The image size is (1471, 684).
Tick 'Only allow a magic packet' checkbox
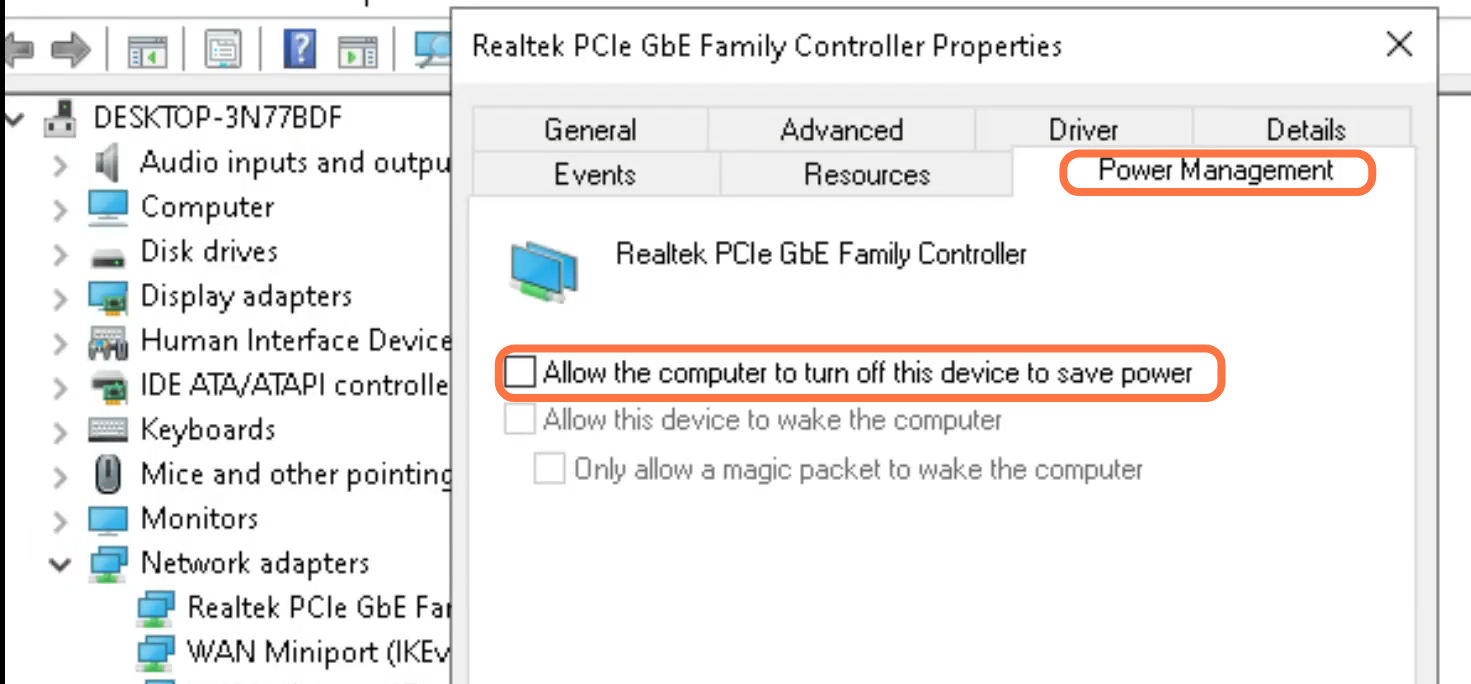click(x=550, y=468)
